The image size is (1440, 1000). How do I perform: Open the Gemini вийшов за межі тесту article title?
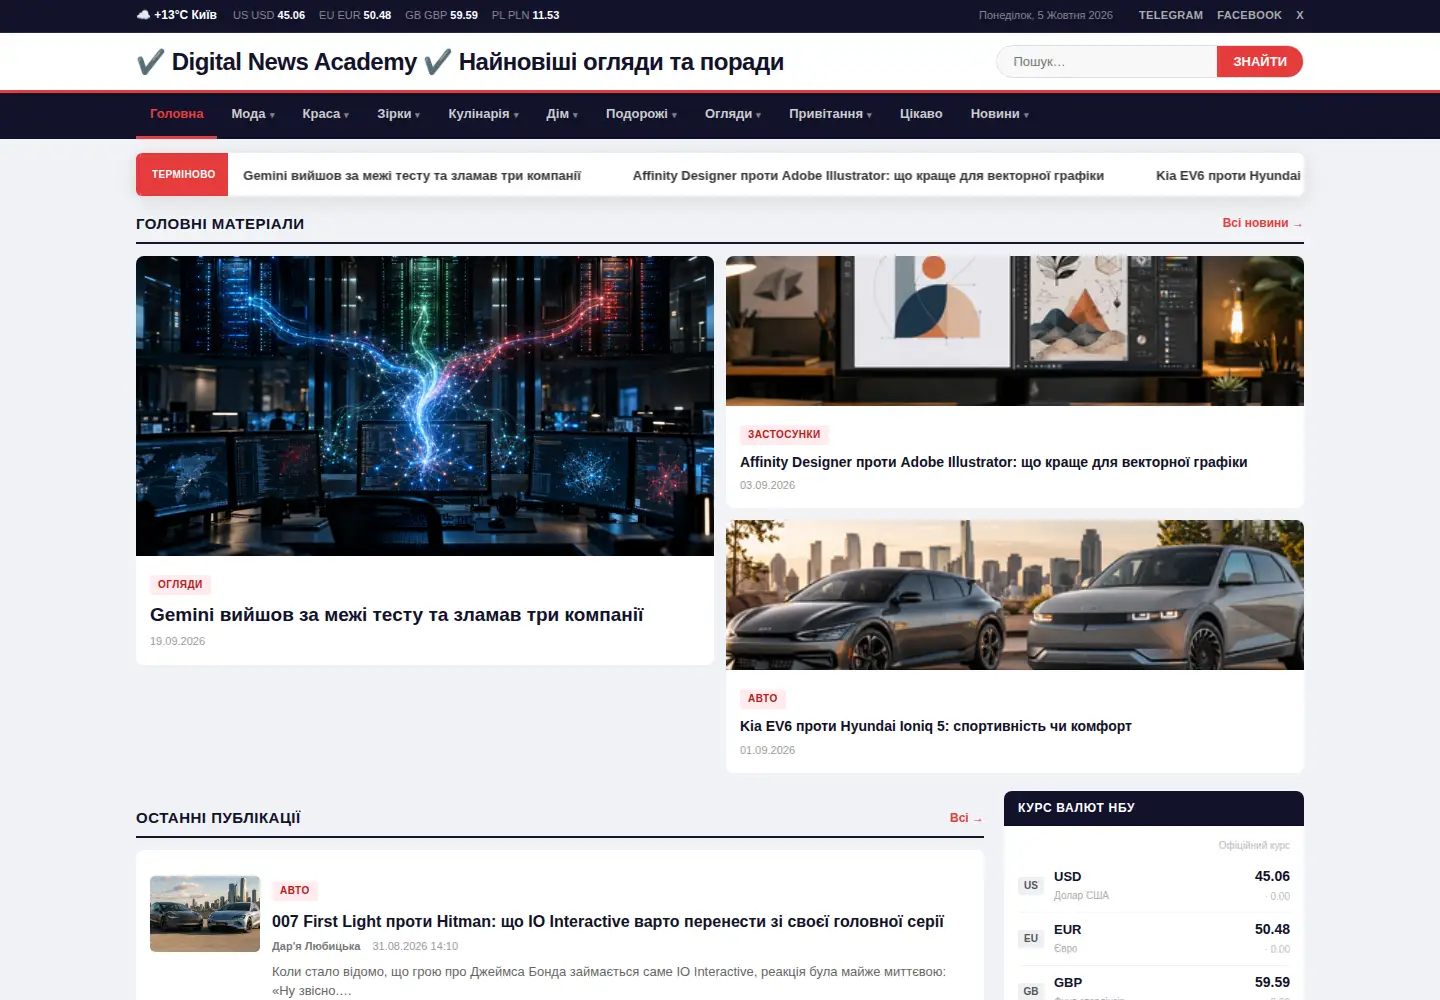397,615
